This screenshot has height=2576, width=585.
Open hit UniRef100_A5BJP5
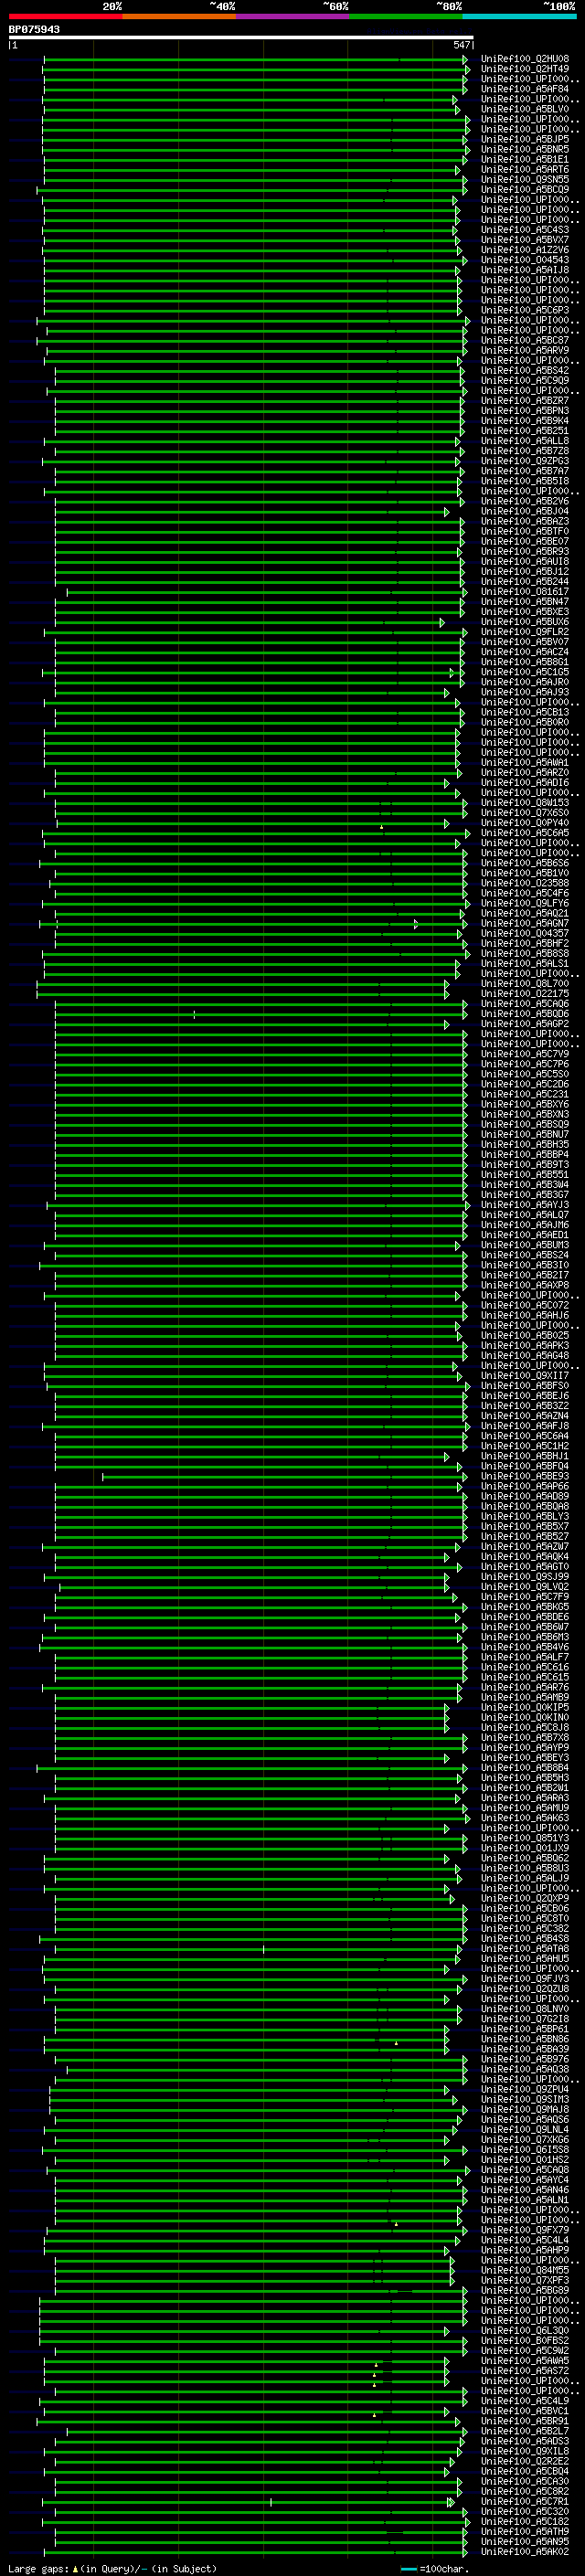click(x=525, y=139)
